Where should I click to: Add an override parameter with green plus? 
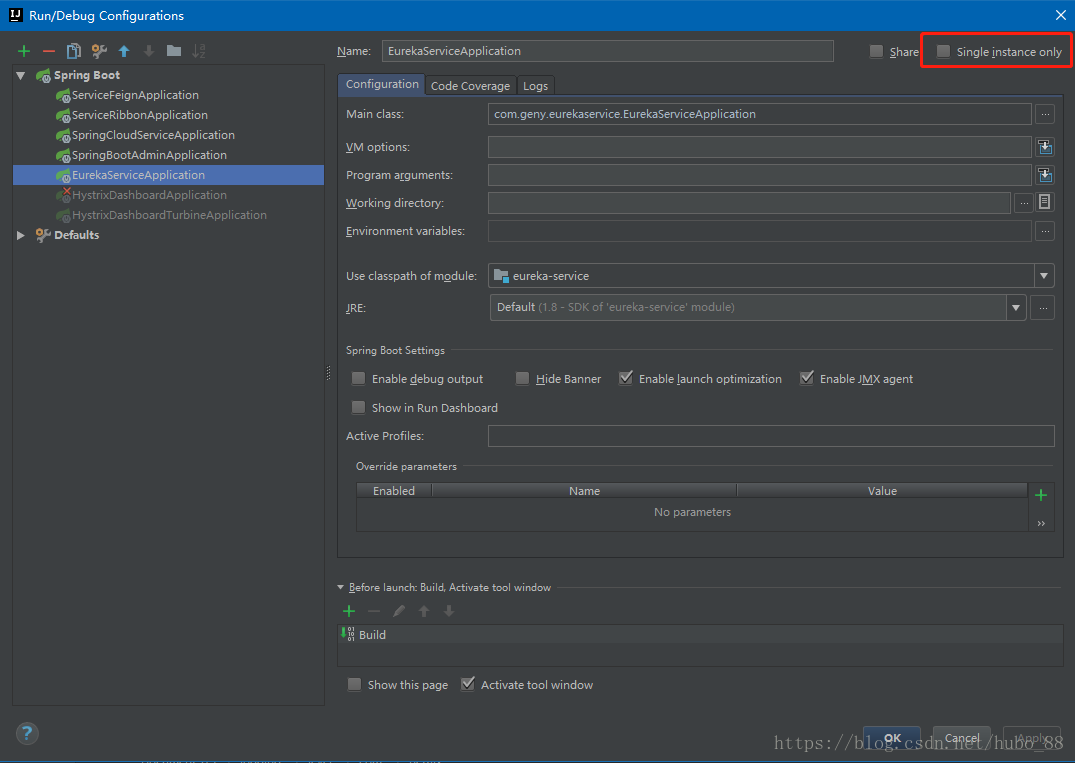tap(1041, 495)
